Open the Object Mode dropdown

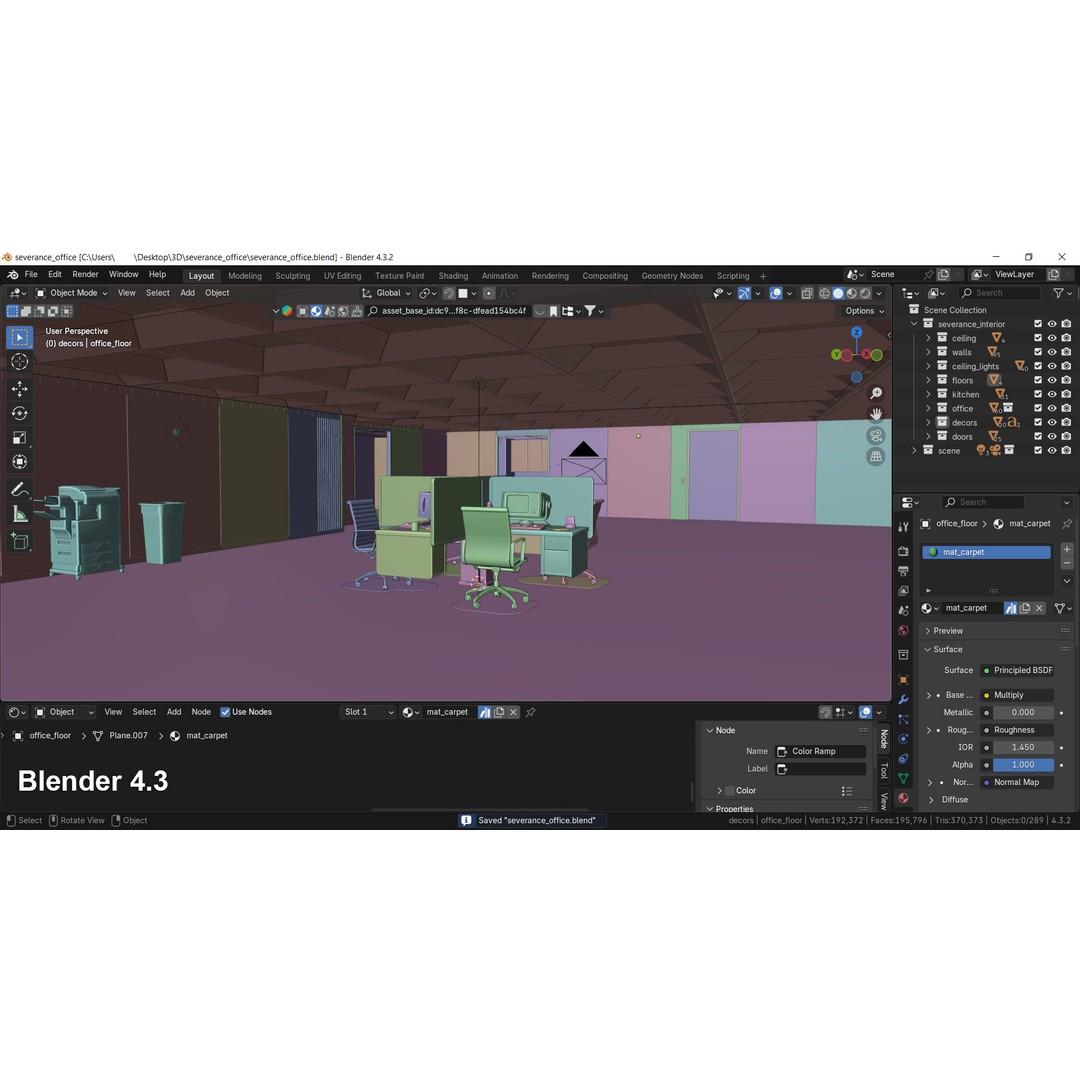pos(72,293)
